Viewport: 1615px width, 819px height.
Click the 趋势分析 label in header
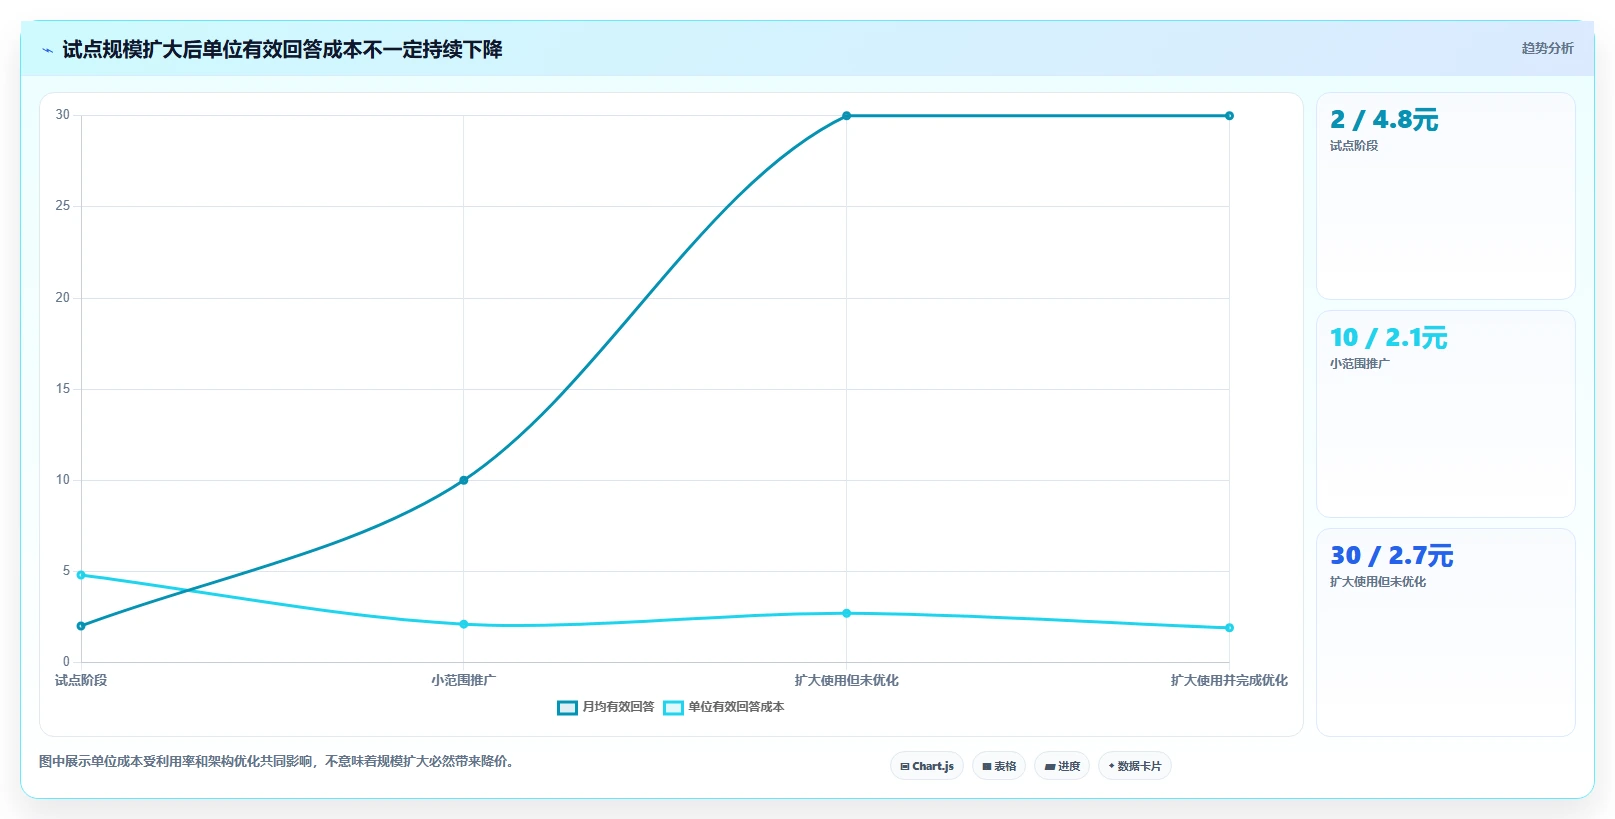1547,48
